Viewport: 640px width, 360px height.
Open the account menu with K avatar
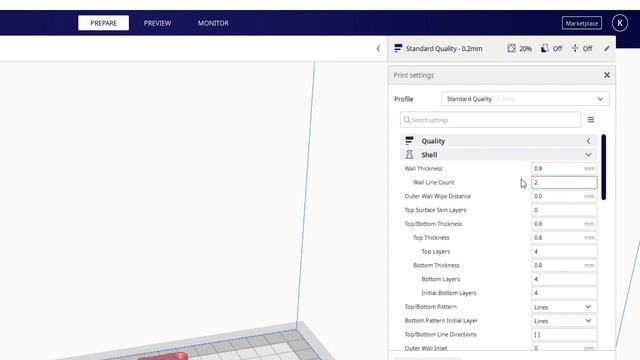tap(620, 23)
